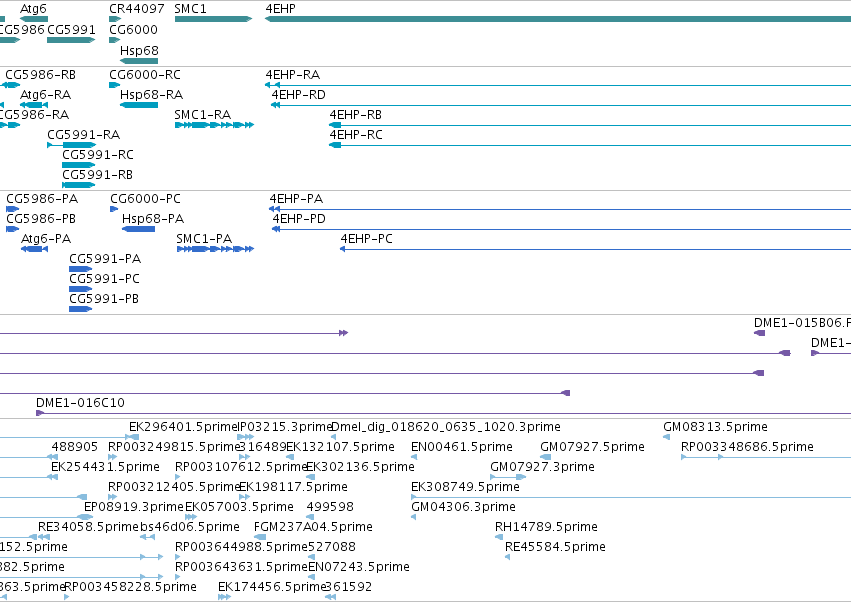Screen dimensions: 851x602
Task: Select transcript label CG5986-RB
Action: [x=41, y=74]
